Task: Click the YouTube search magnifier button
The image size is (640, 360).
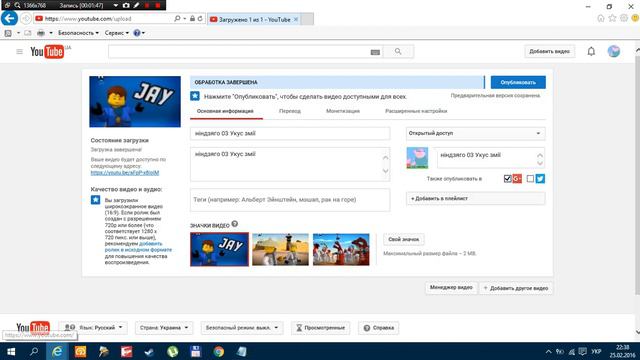Action: click(x=398, y=51)
